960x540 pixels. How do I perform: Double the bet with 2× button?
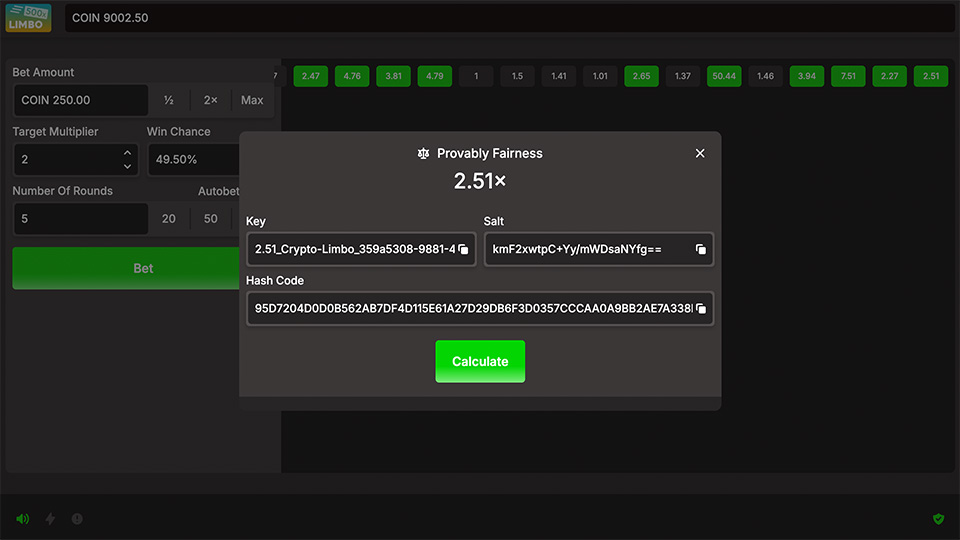[x=211, y=100]
